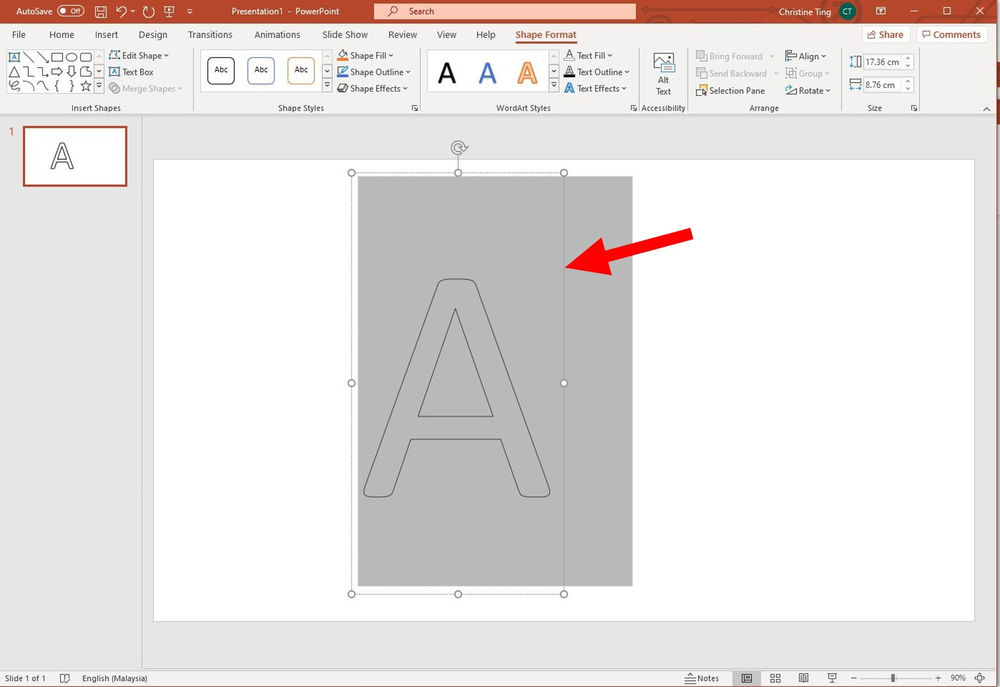Switch to Reading View in status bar
The height and width of the screenshot is (687, 1000).
point(803,677)
